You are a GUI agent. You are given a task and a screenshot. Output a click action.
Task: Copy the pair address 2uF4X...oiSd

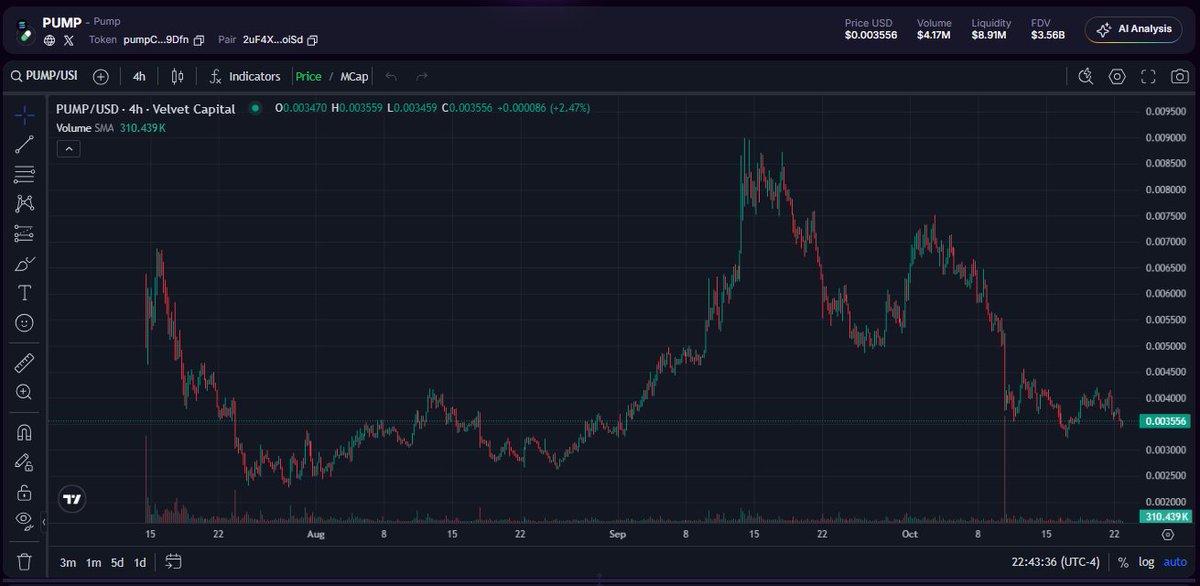click(x=313, y=41)
